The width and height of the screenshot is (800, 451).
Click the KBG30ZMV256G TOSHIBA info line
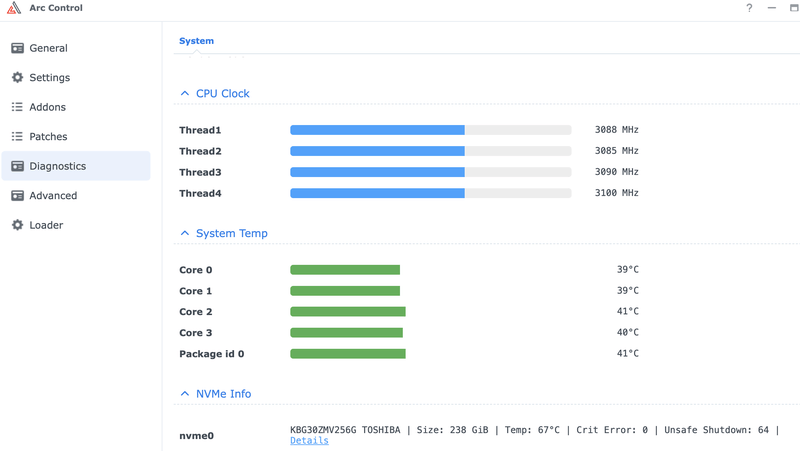(534, 430)
